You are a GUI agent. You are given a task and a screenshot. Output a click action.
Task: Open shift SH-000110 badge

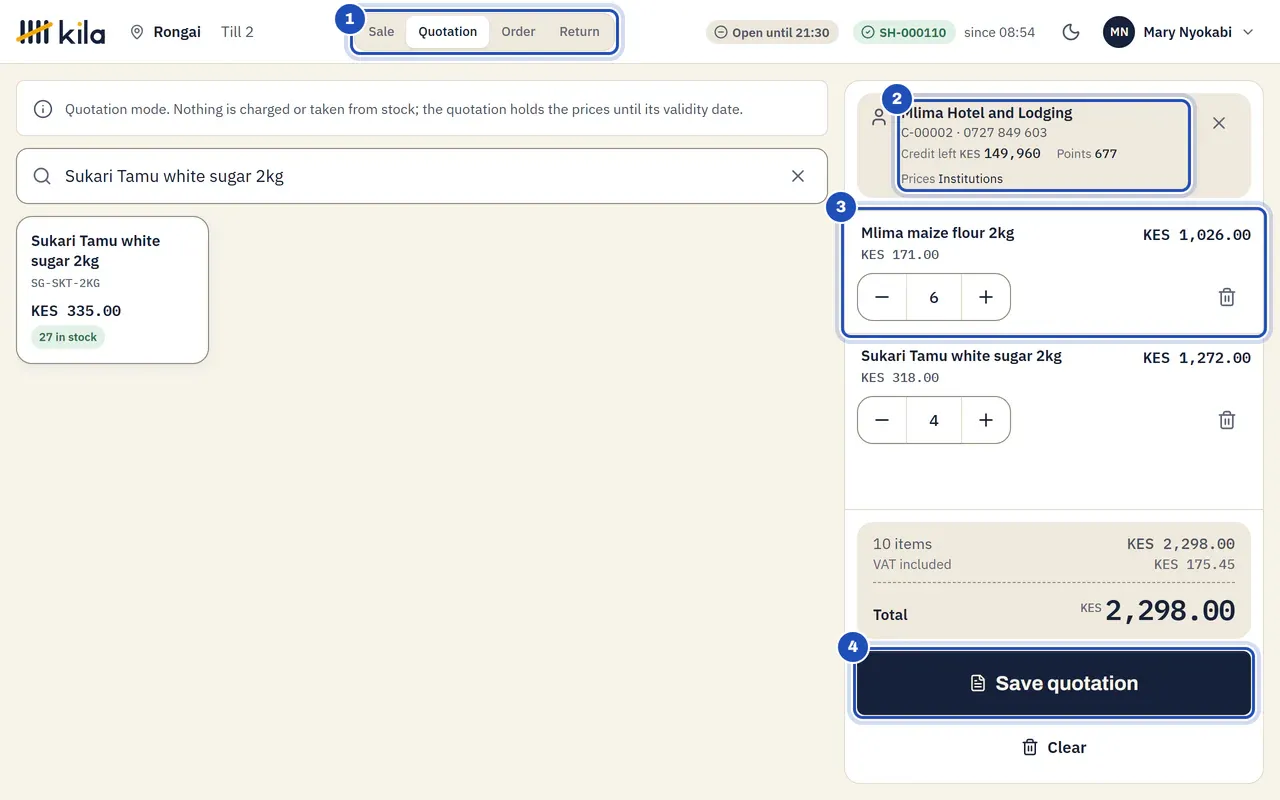[x=904, y=32]
